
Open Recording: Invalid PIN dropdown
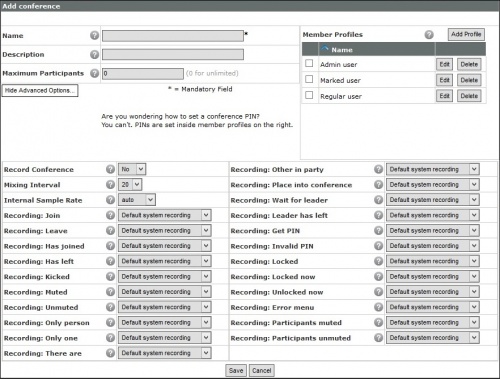coord(433,246)
